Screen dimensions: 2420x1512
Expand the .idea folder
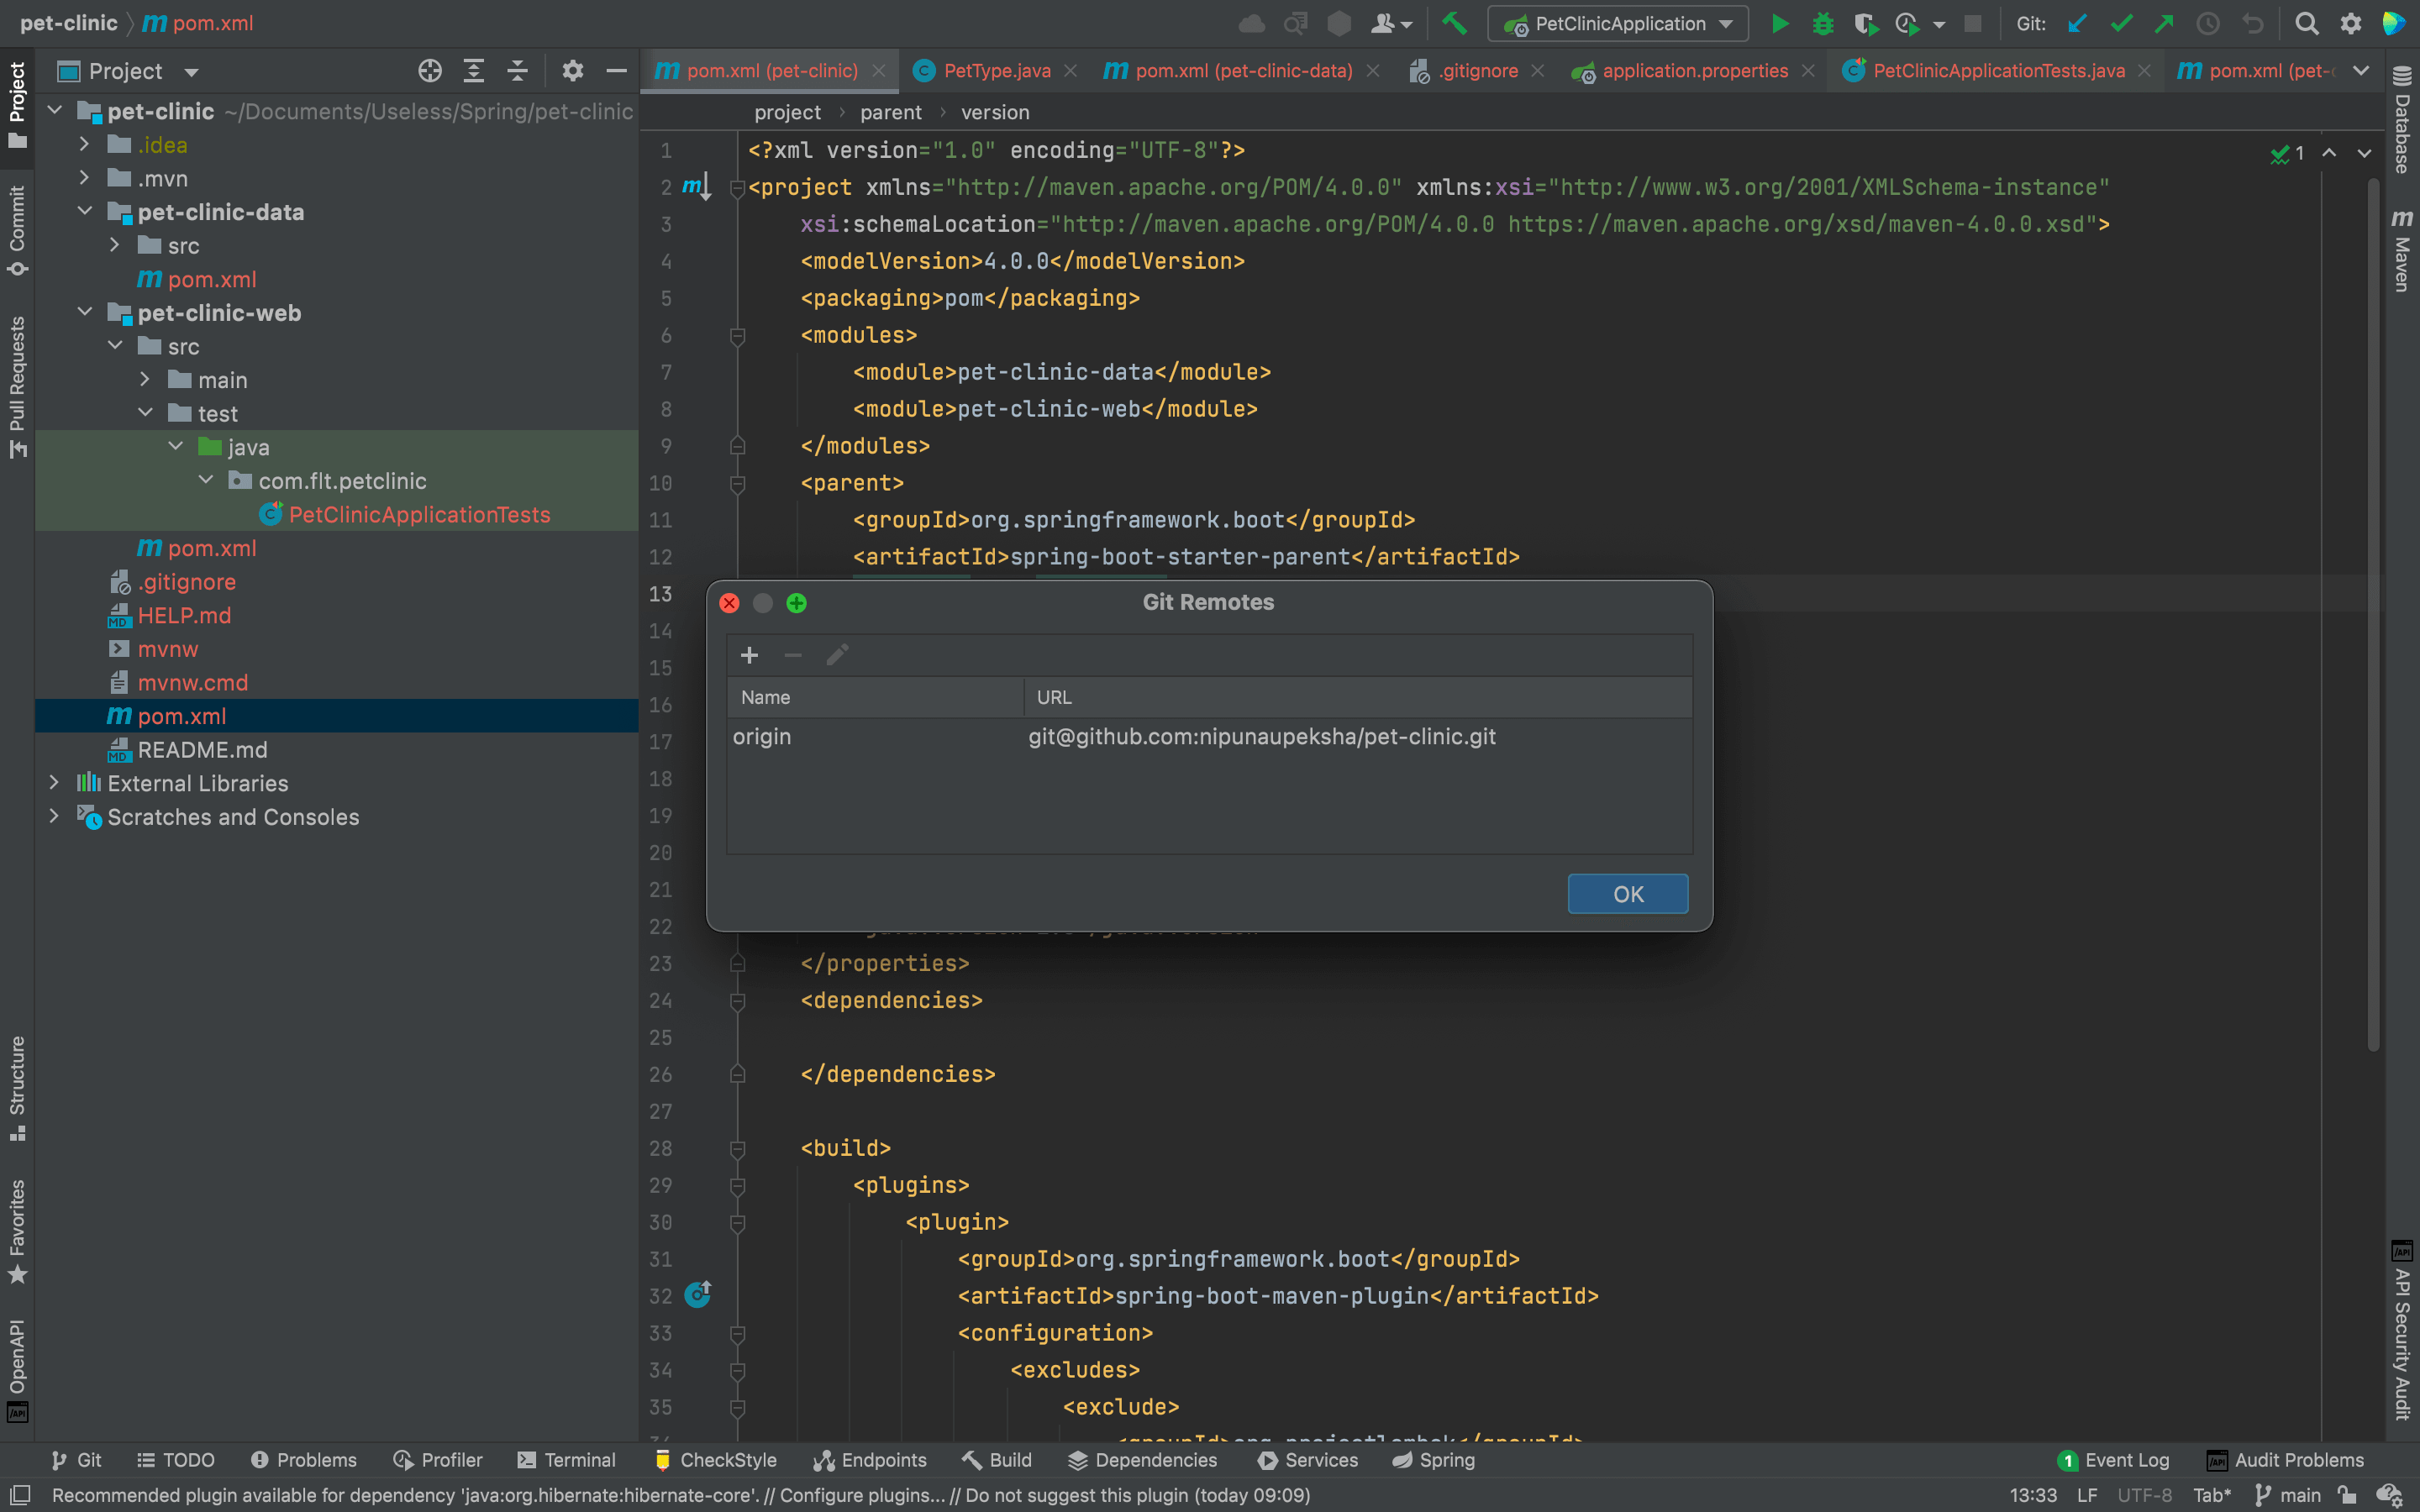point(85,145)
